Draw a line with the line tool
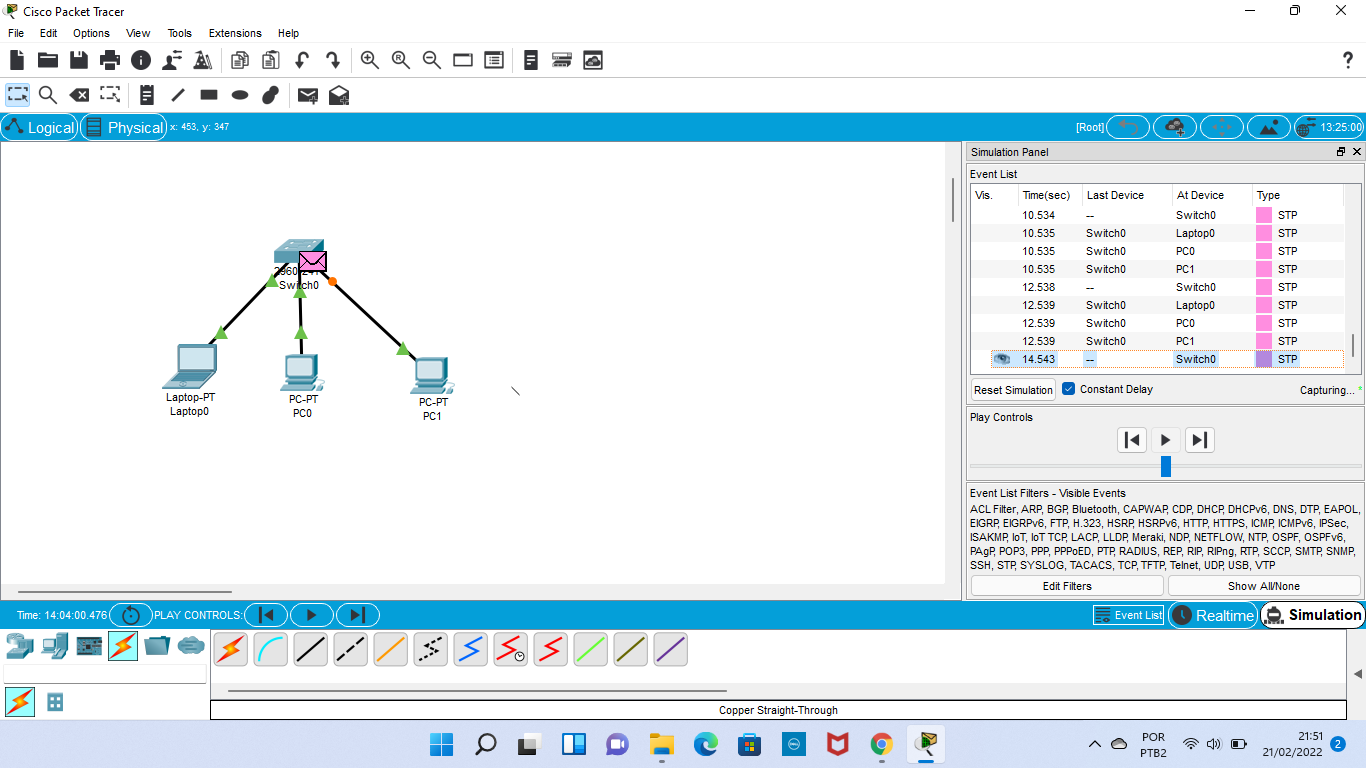Image resolution: width=1366 pixels, height=768 pixels. (x=178, y=95)
